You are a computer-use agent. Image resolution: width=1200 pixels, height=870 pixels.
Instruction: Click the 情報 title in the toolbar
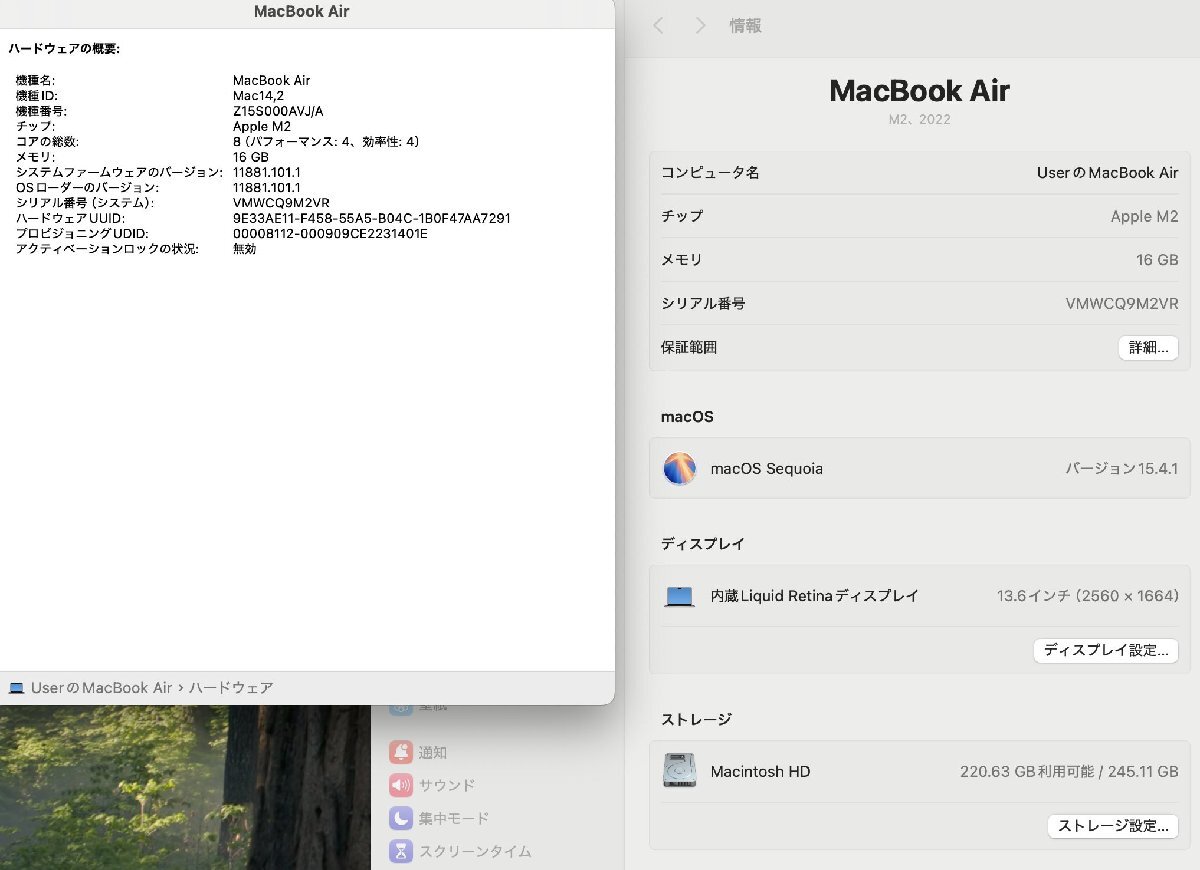pos(745,26)
